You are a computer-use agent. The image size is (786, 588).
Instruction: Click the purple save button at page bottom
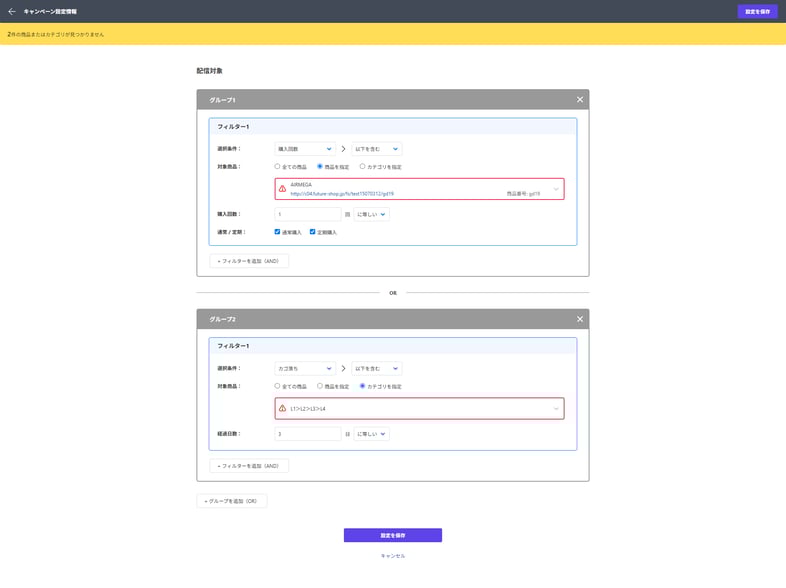[392, 535]
